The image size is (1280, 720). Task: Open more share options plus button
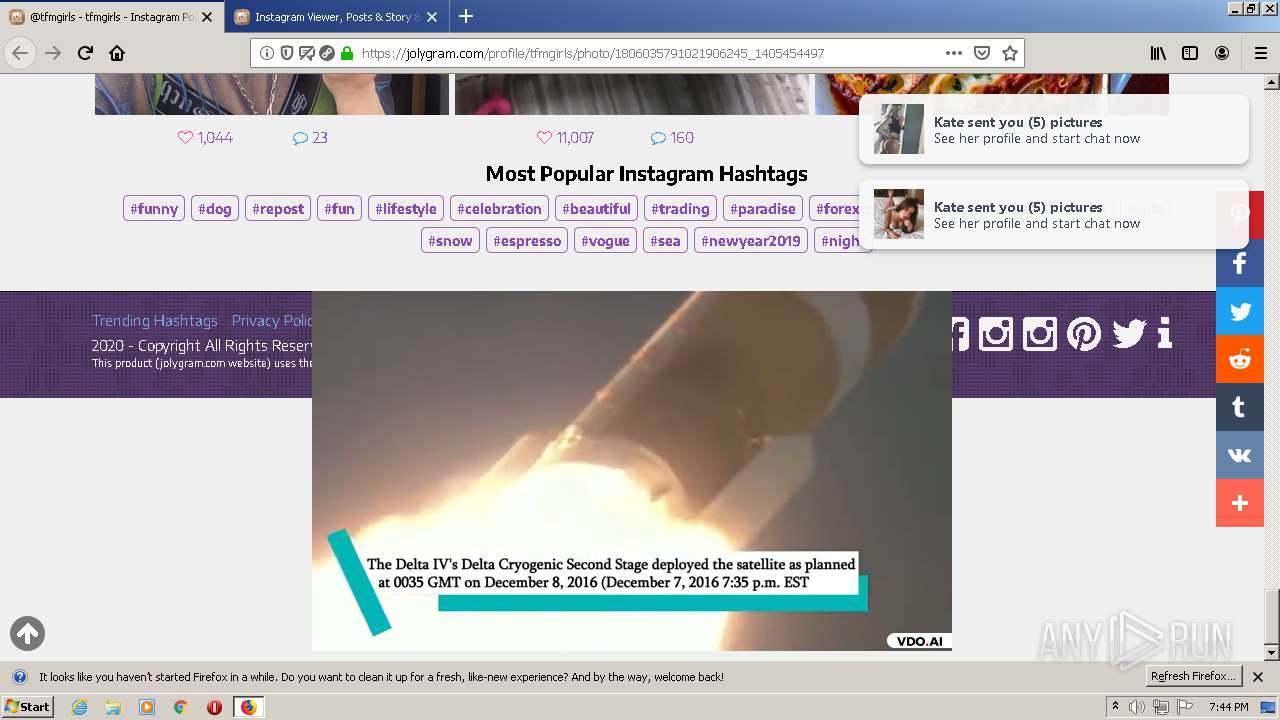click(x=1240, y=503)
